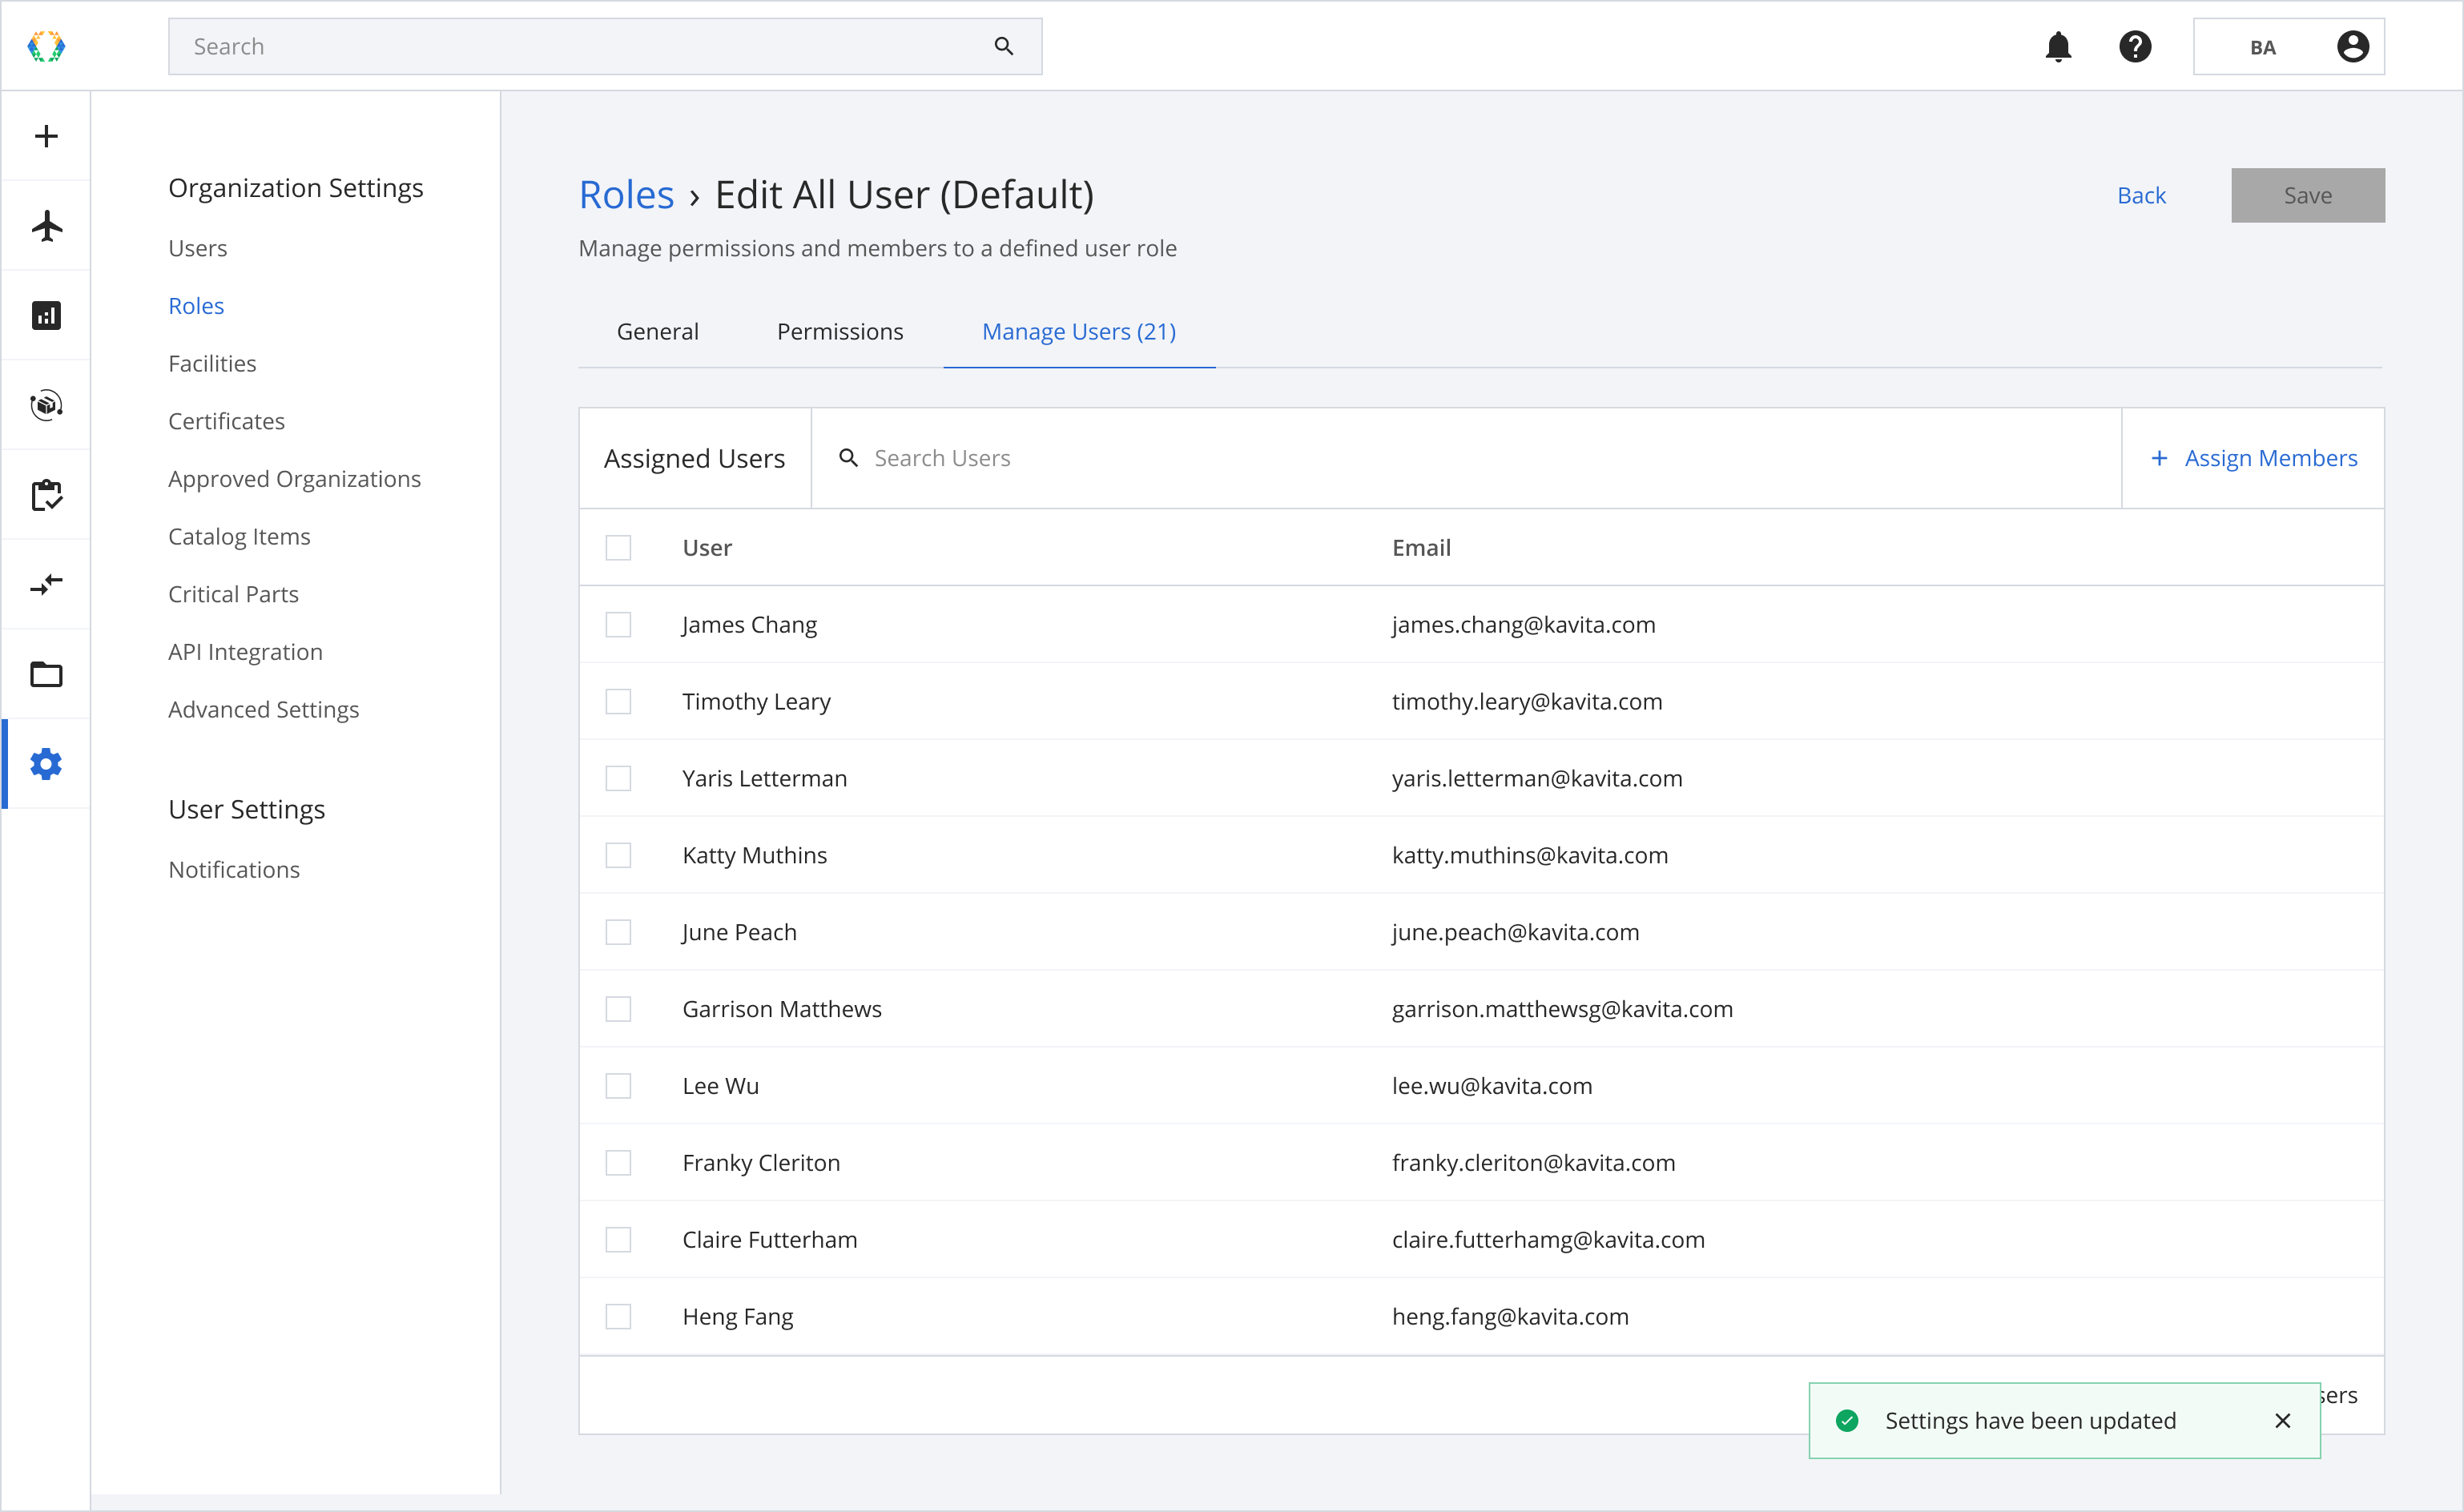Focus the Search Users field

(x=1466, y=458)
